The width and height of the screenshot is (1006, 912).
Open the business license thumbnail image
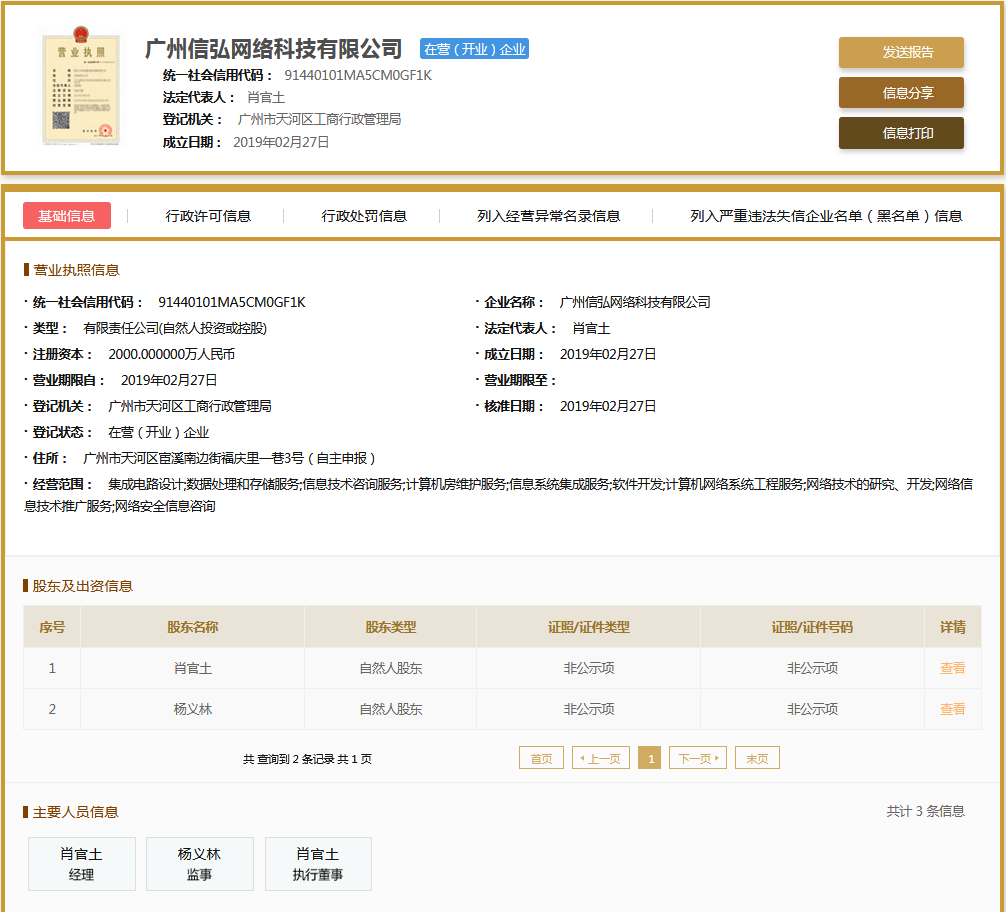click(81, 89)
